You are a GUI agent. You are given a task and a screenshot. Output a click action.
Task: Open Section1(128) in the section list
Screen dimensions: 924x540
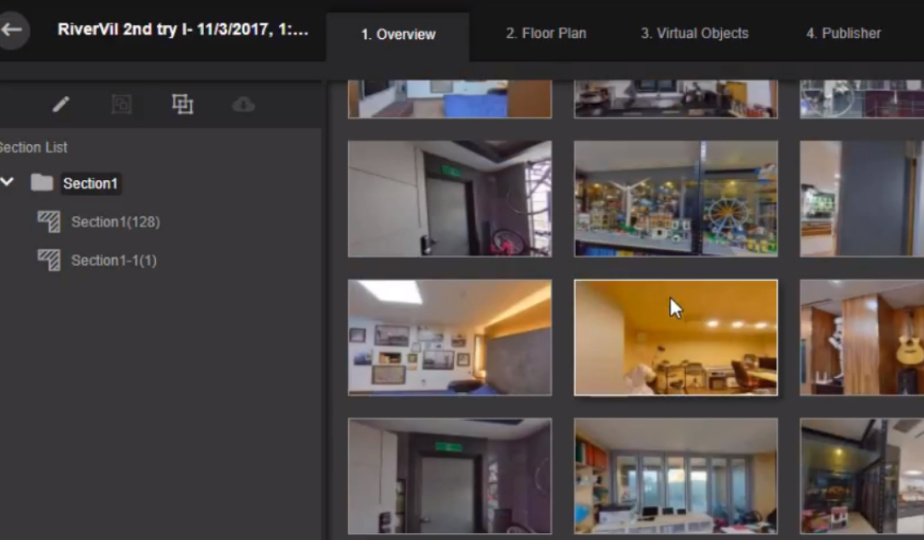116,222
